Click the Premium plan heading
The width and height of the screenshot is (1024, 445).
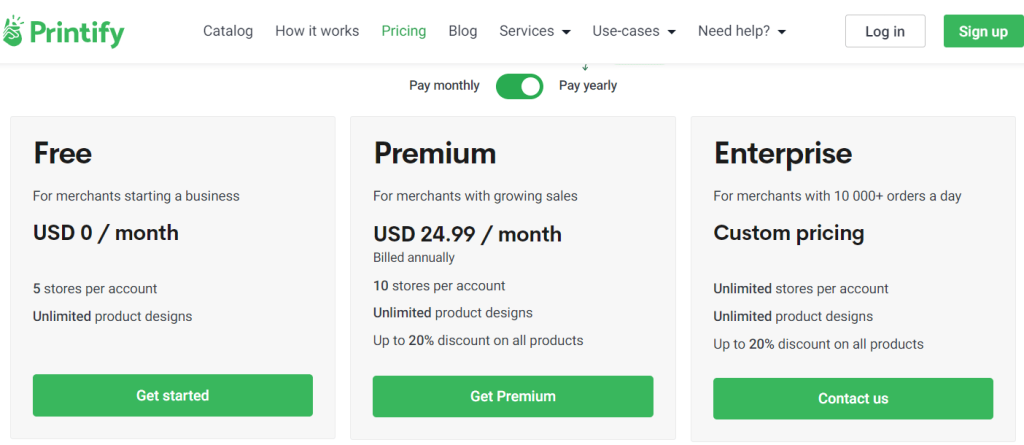click(x=435, y=154)
